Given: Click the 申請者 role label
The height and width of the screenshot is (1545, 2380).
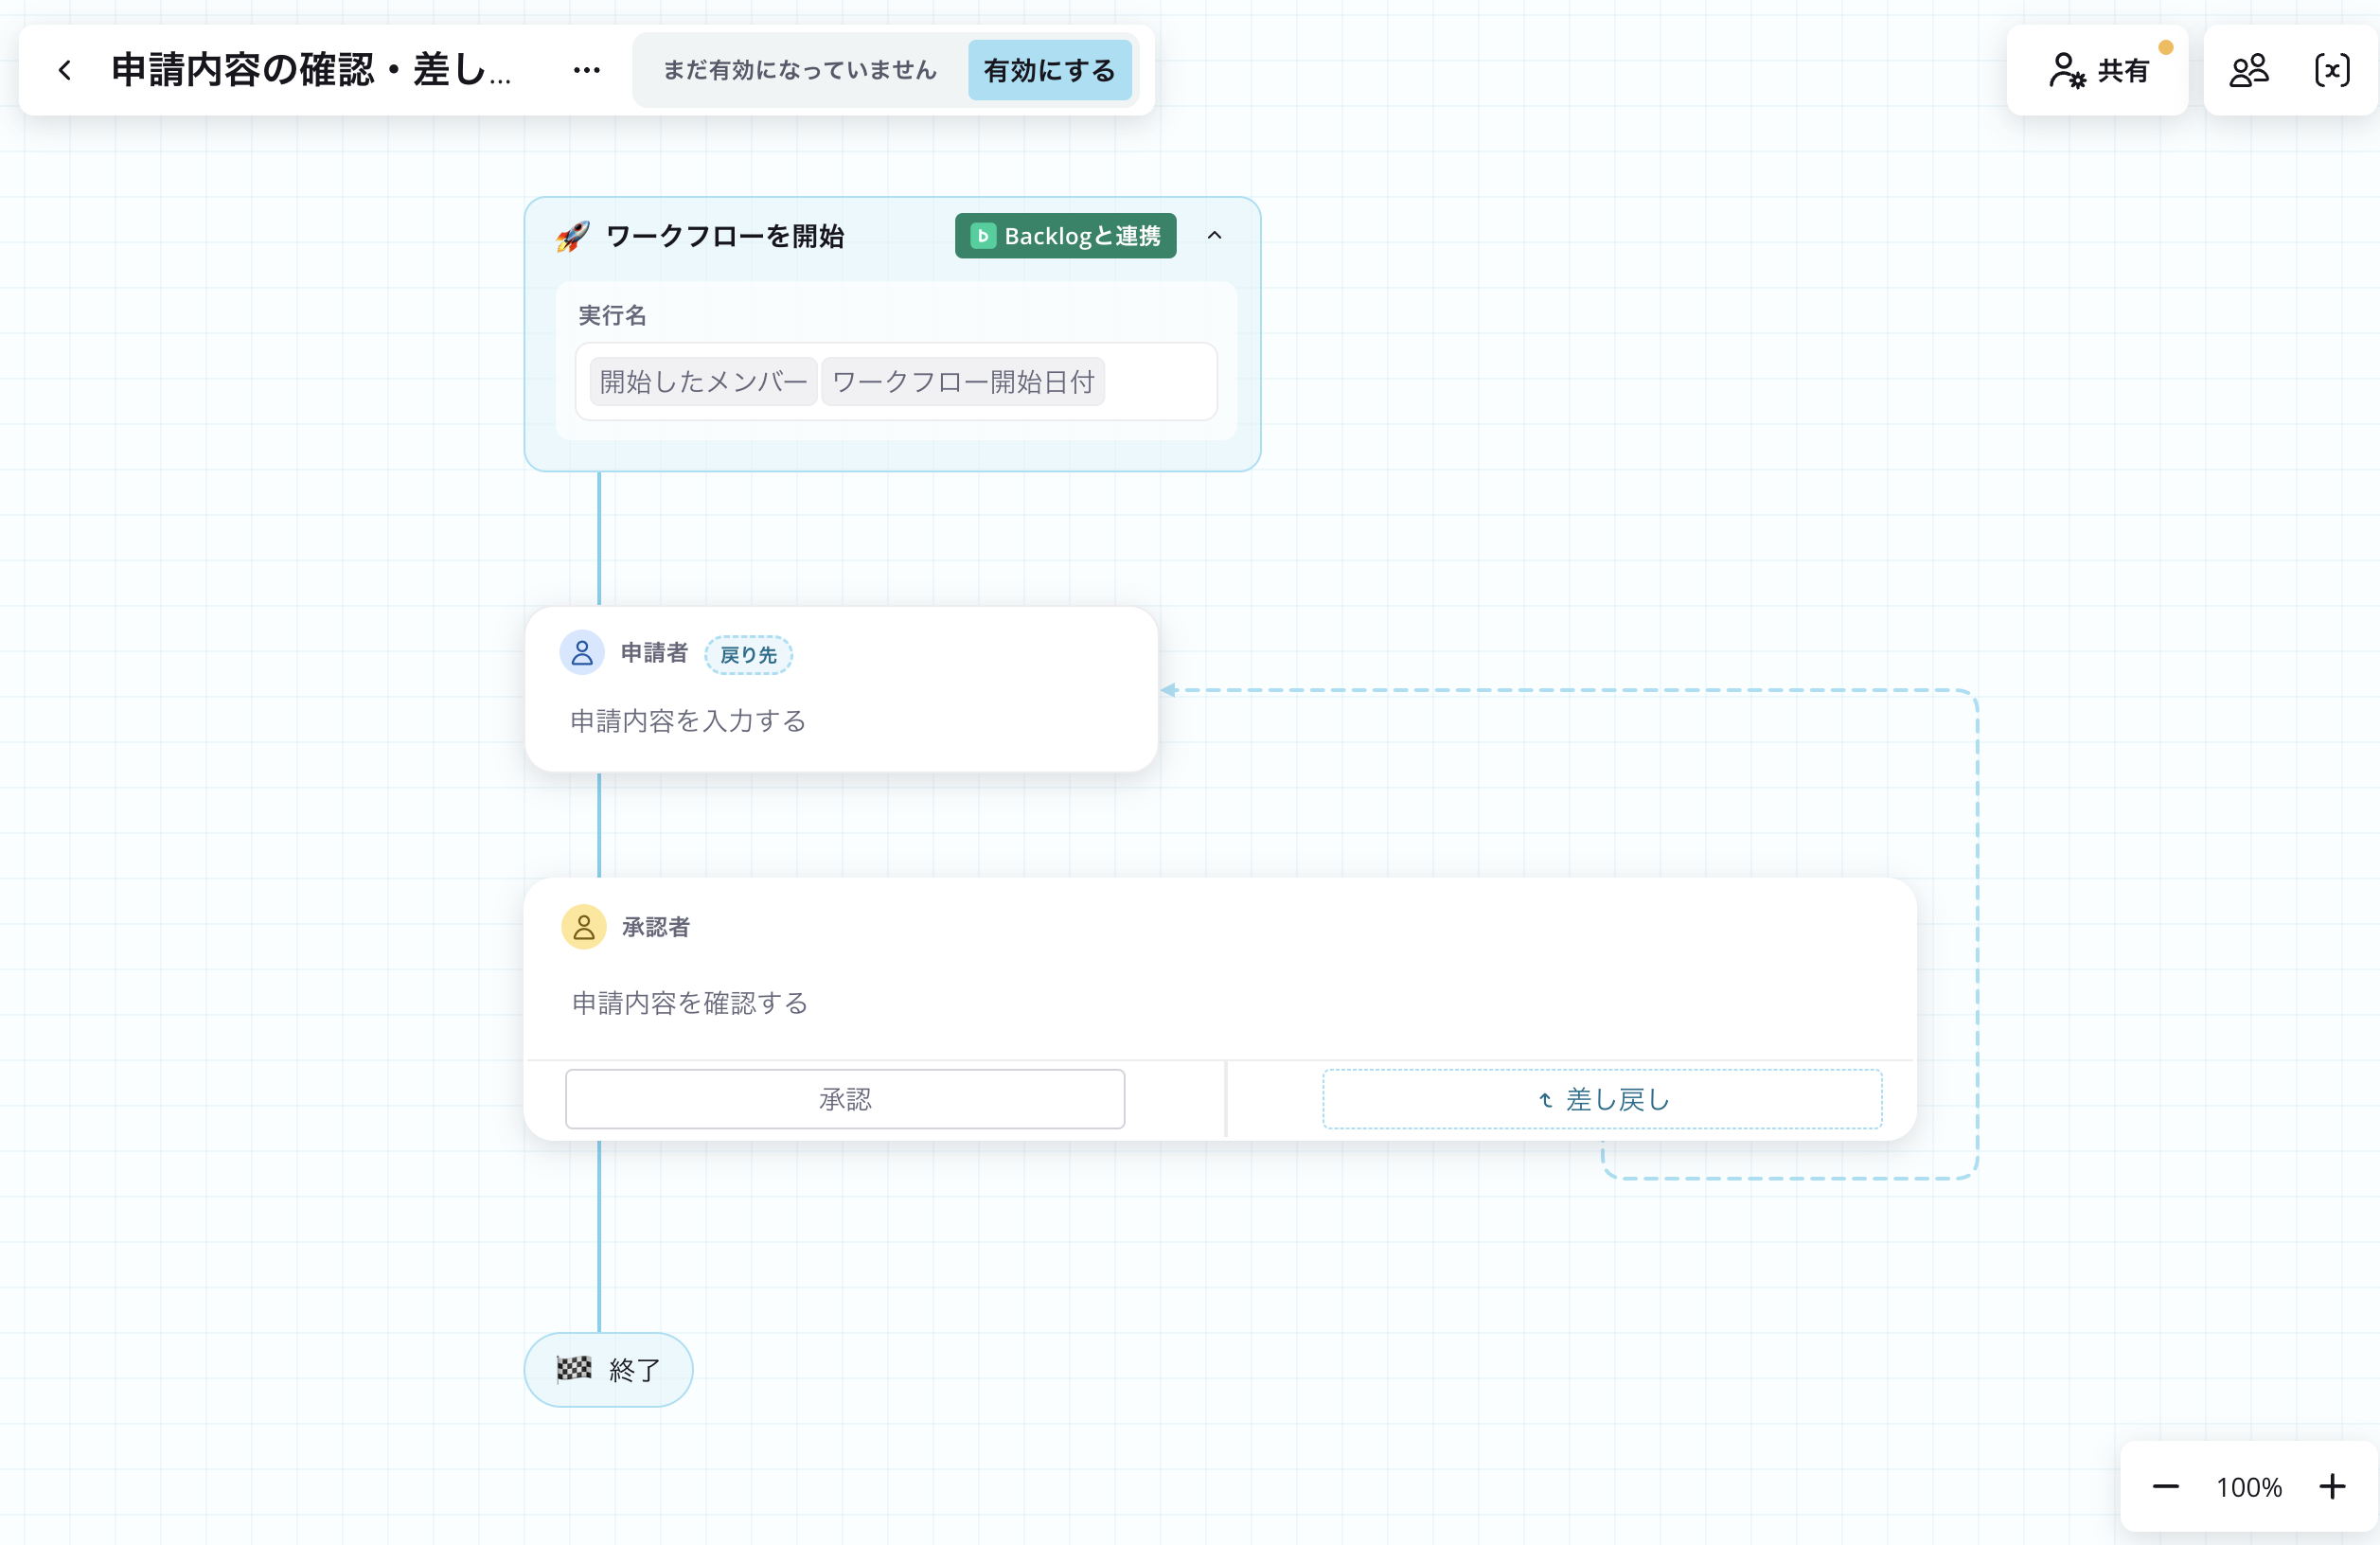Looking at the screenshot, I should click(654, 653).
